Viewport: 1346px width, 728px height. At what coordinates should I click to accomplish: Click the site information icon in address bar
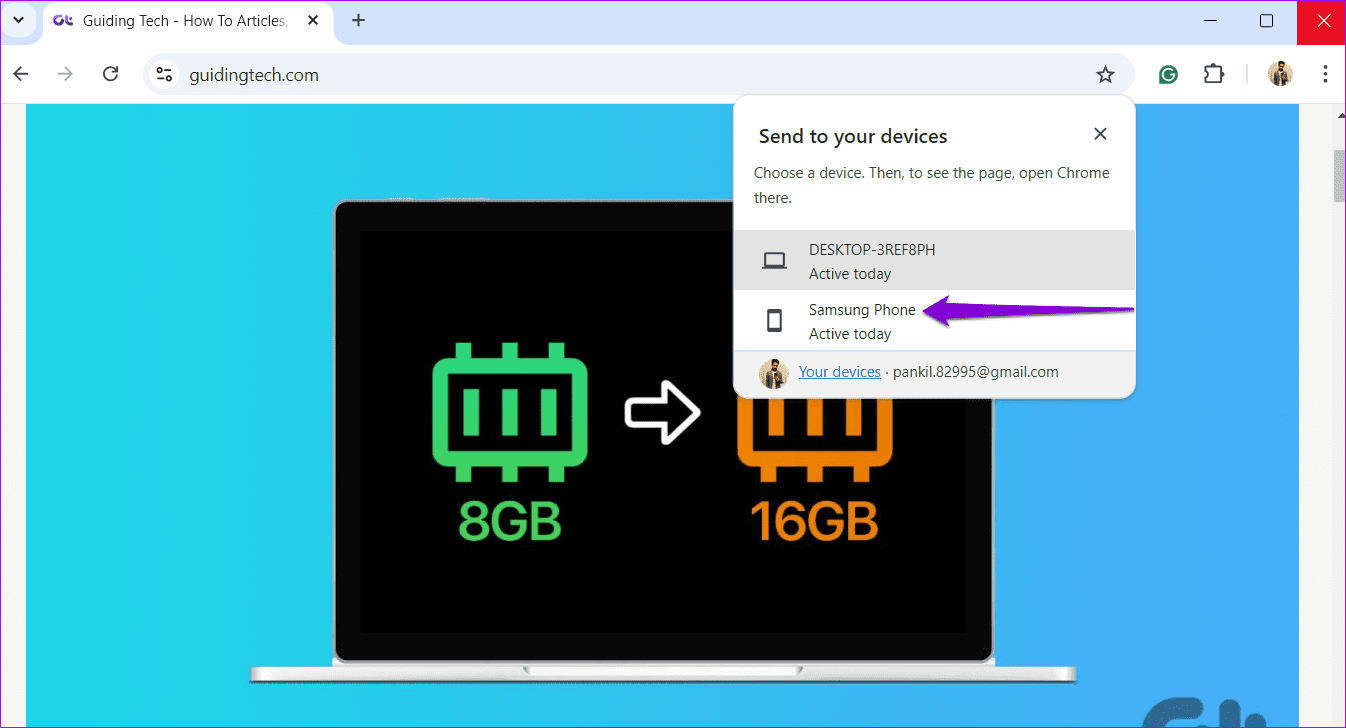(163, 74)
